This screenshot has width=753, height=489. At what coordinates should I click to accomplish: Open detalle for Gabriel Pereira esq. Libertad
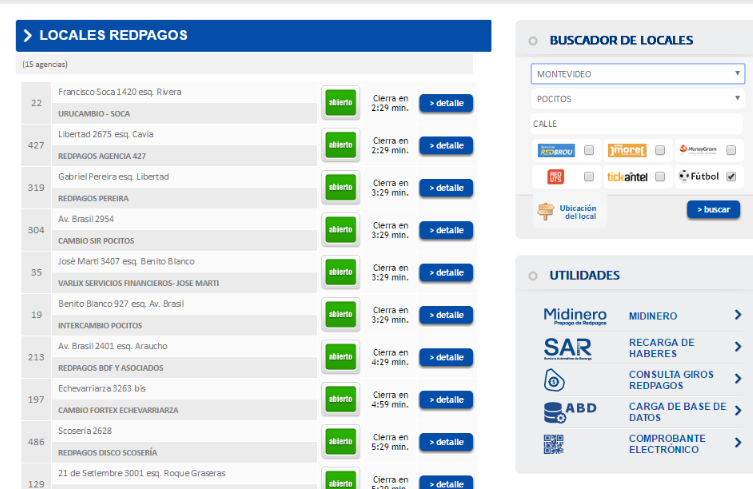coord(446,188)
